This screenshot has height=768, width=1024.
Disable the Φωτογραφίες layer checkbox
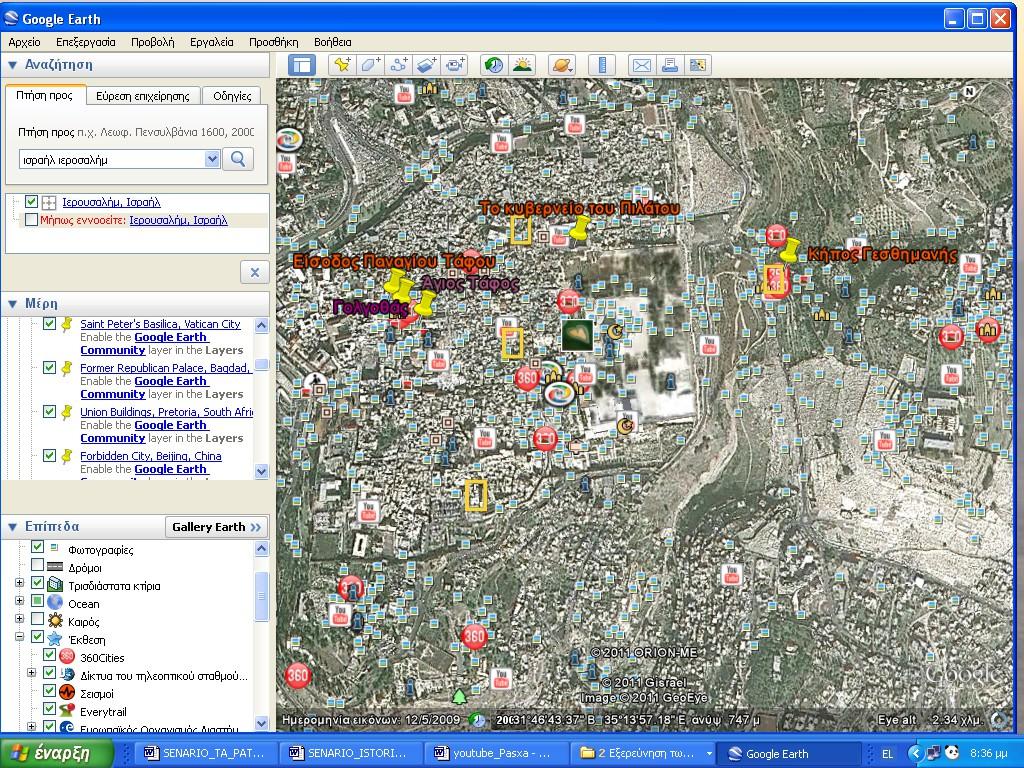pyautogui.click(x=37, y=547)
